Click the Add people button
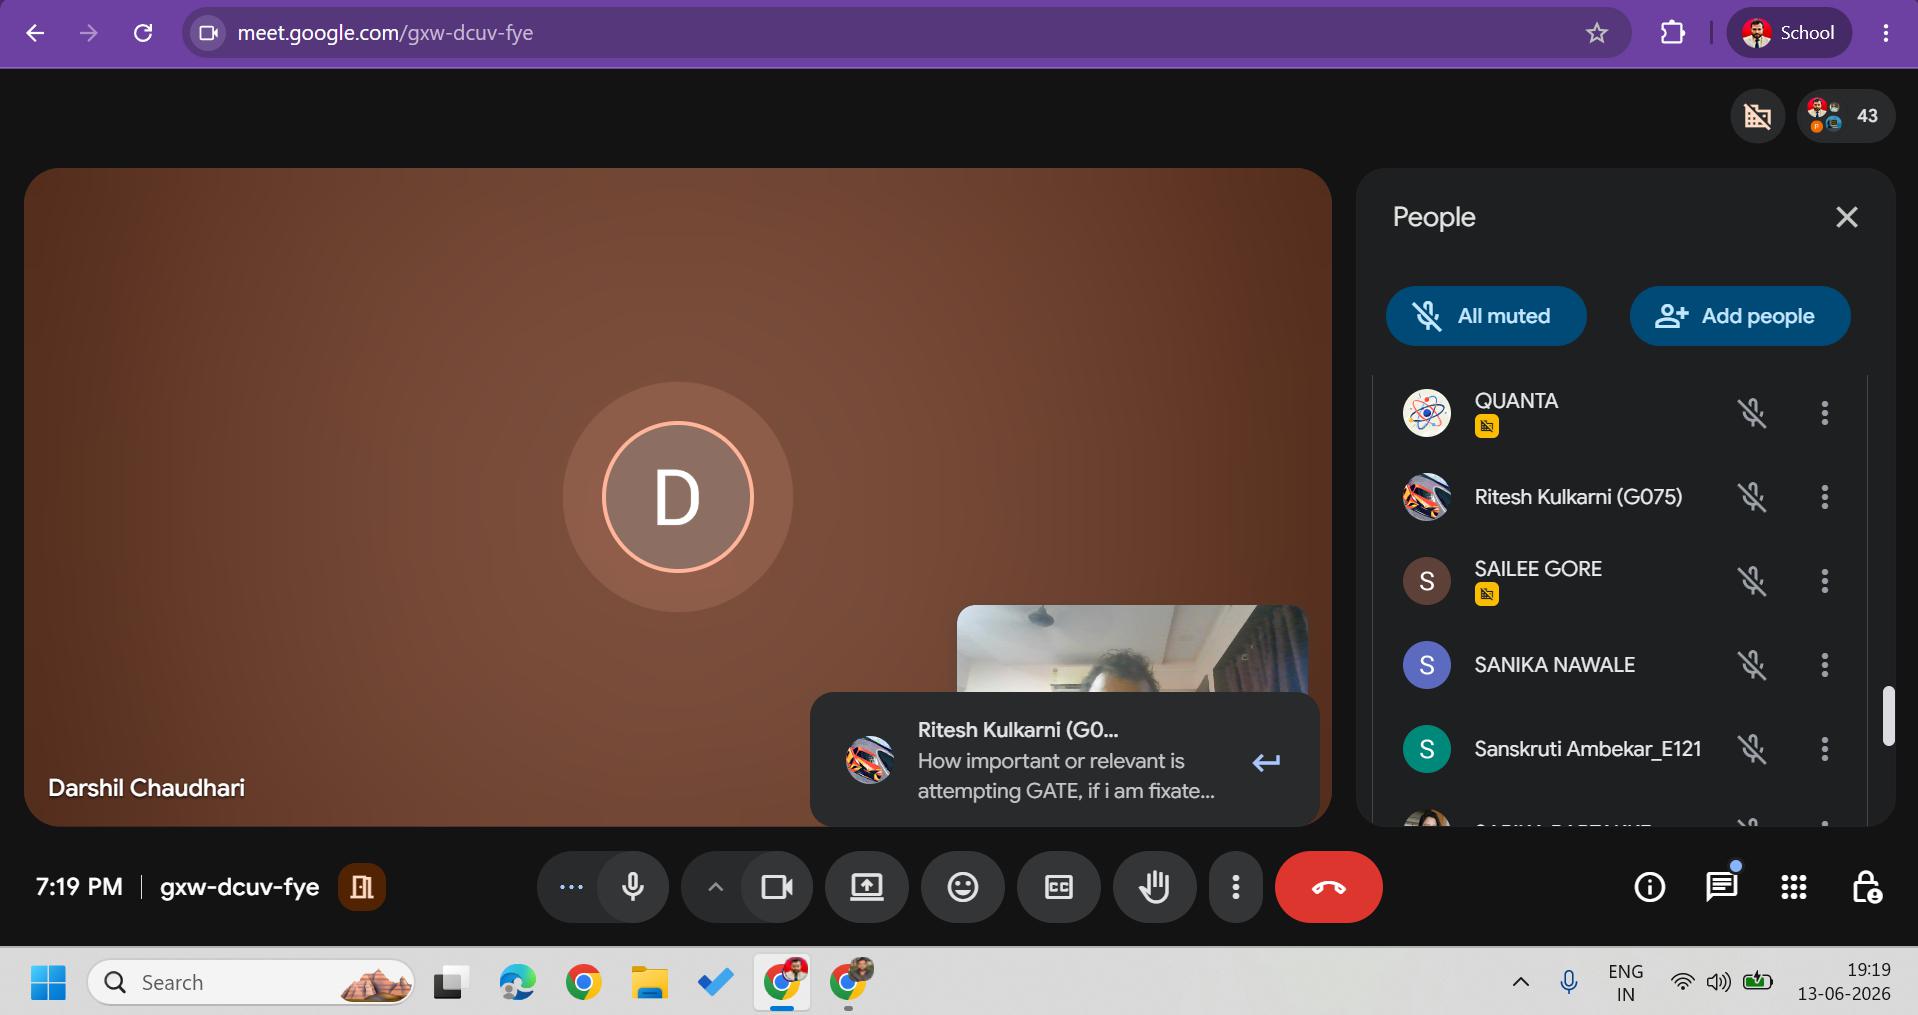The image size is (1918, 1015). pos(1740,316)
